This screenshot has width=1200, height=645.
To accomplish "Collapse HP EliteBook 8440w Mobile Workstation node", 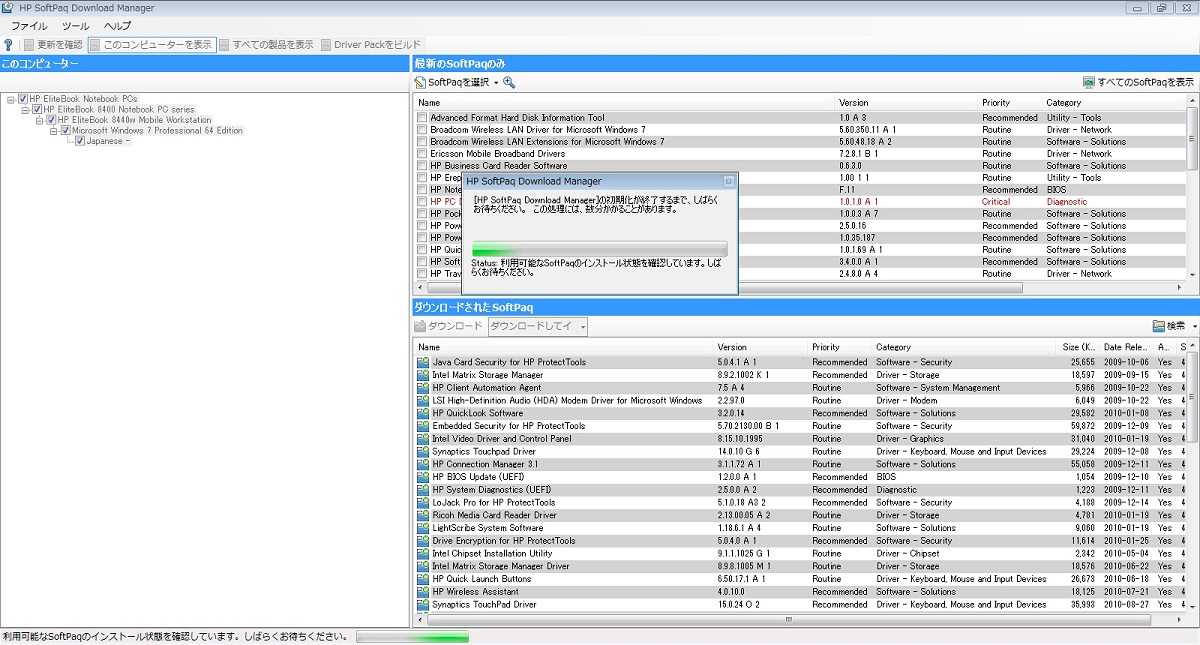I will 39,120.
